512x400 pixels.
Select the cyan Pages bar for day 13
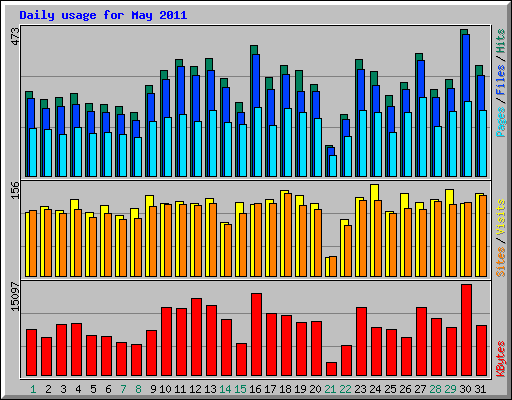(213, 144)
